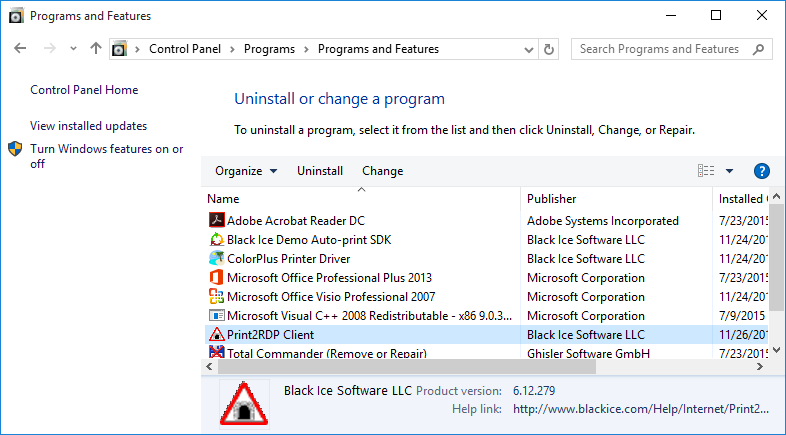Click the refresh button beside address bar

[x=549, y=49]
